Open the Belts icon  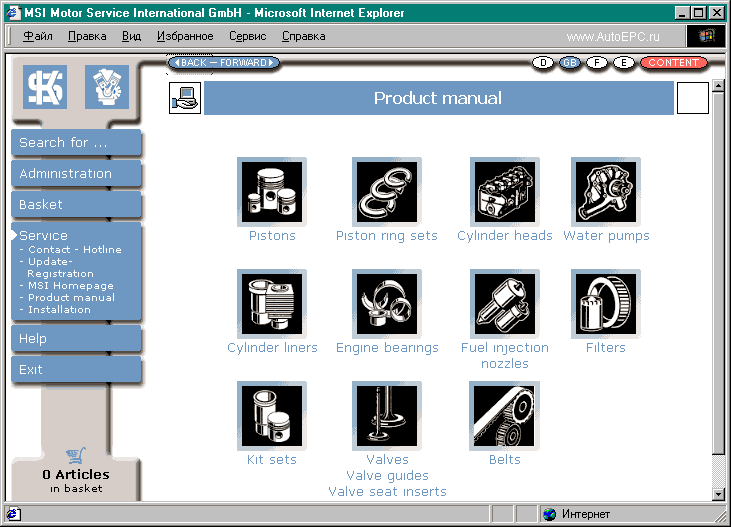(x=505, y=416)
